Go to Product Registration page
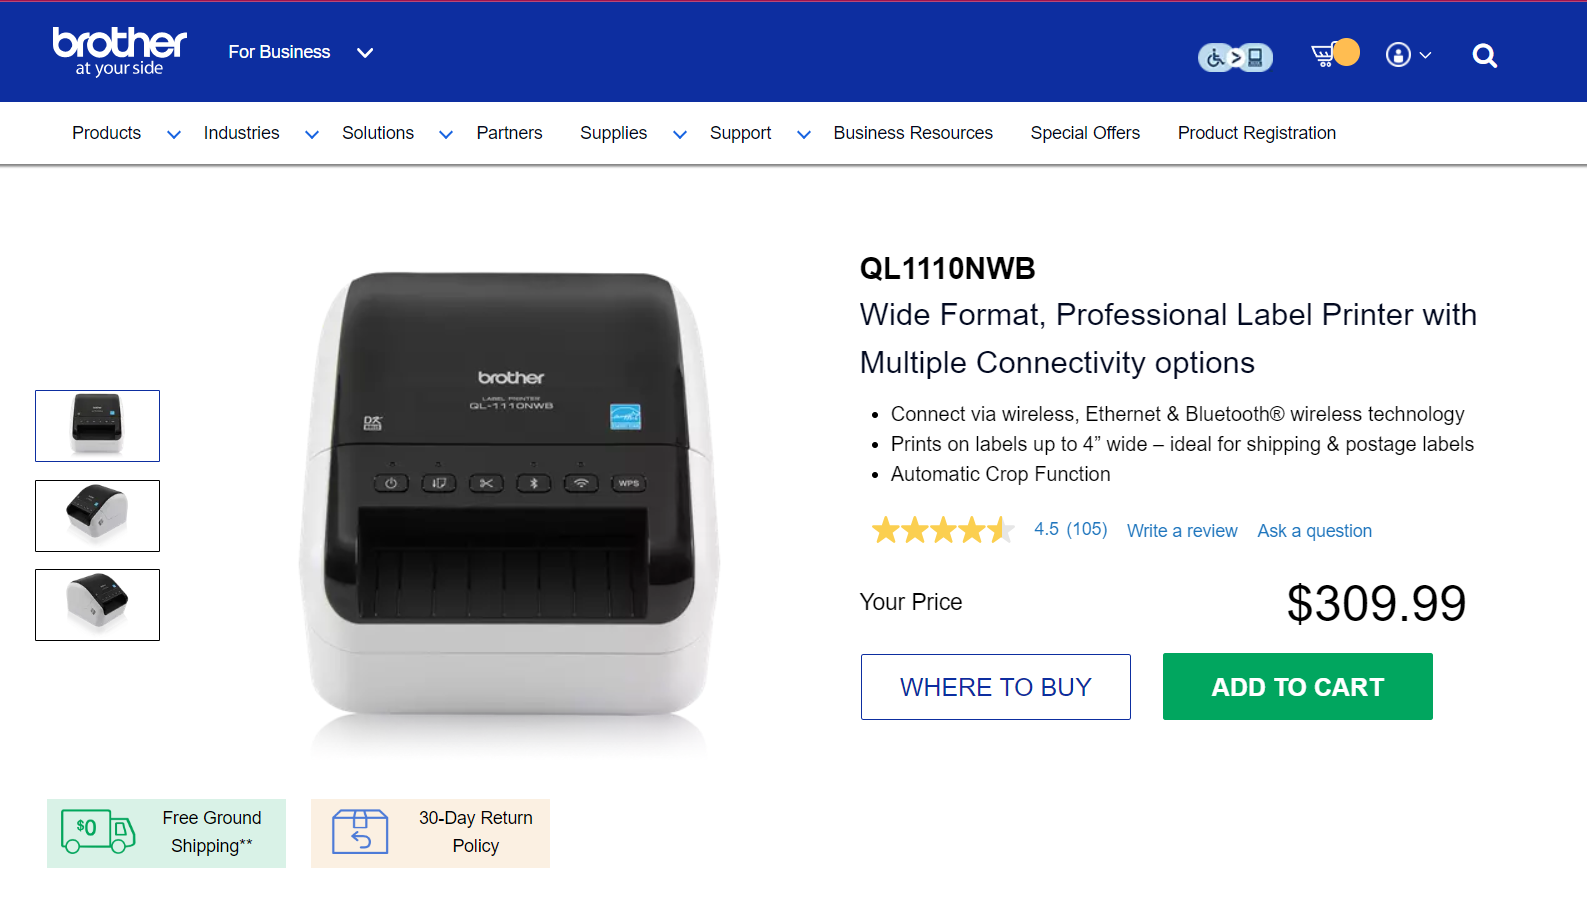The image size is (1587, 923). click(1256, 133)
